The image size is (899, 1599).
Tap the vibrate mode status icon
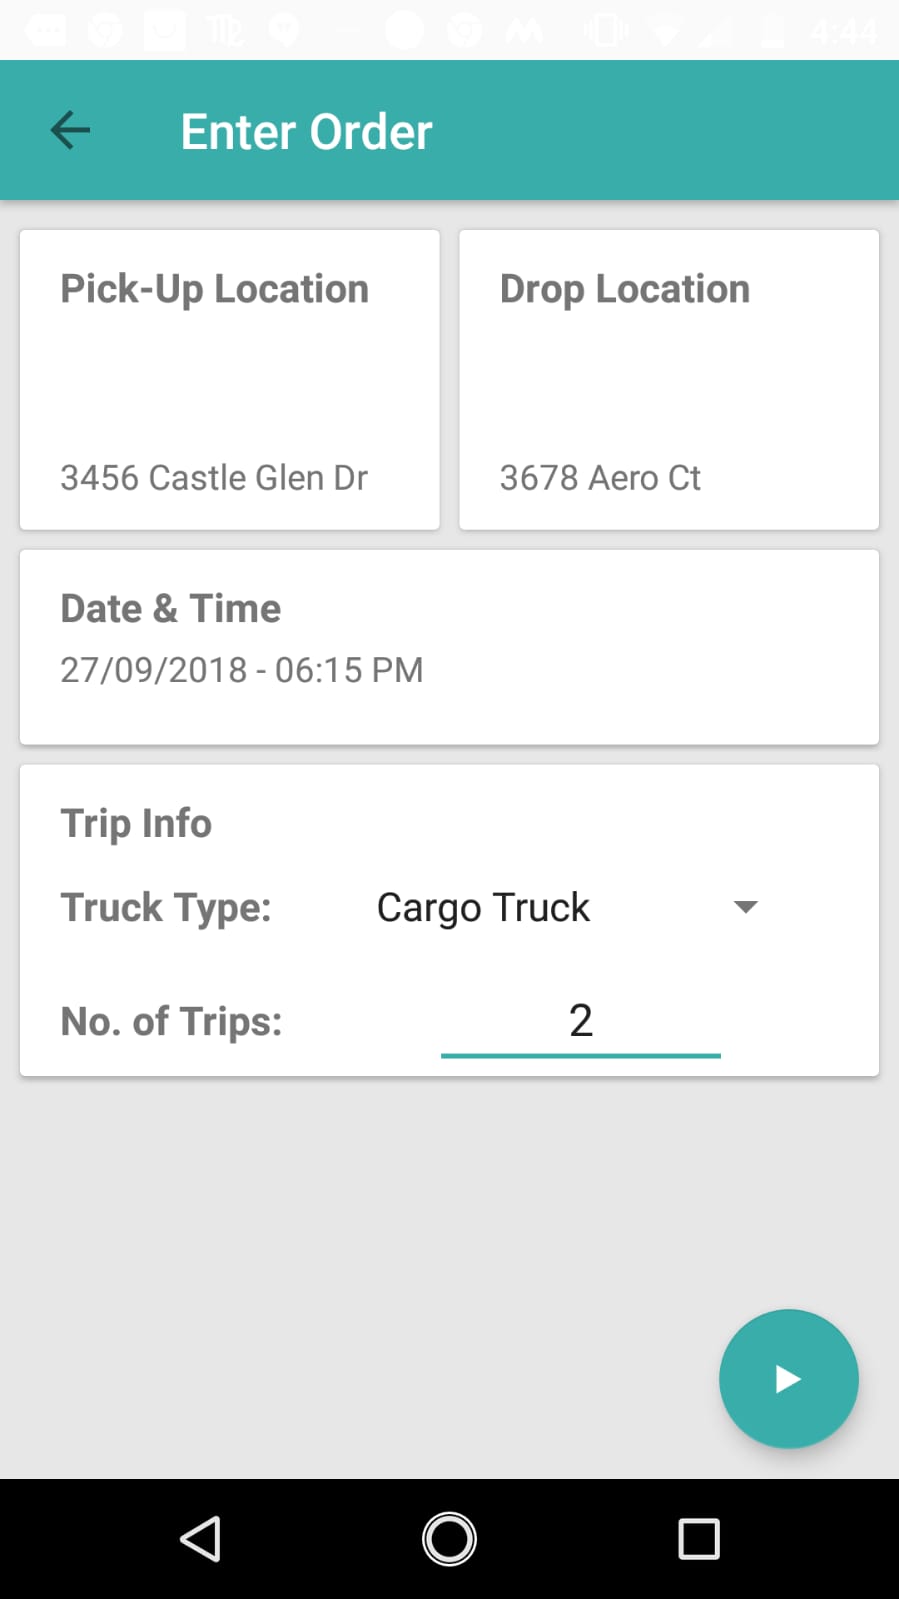tap(606, 30)
